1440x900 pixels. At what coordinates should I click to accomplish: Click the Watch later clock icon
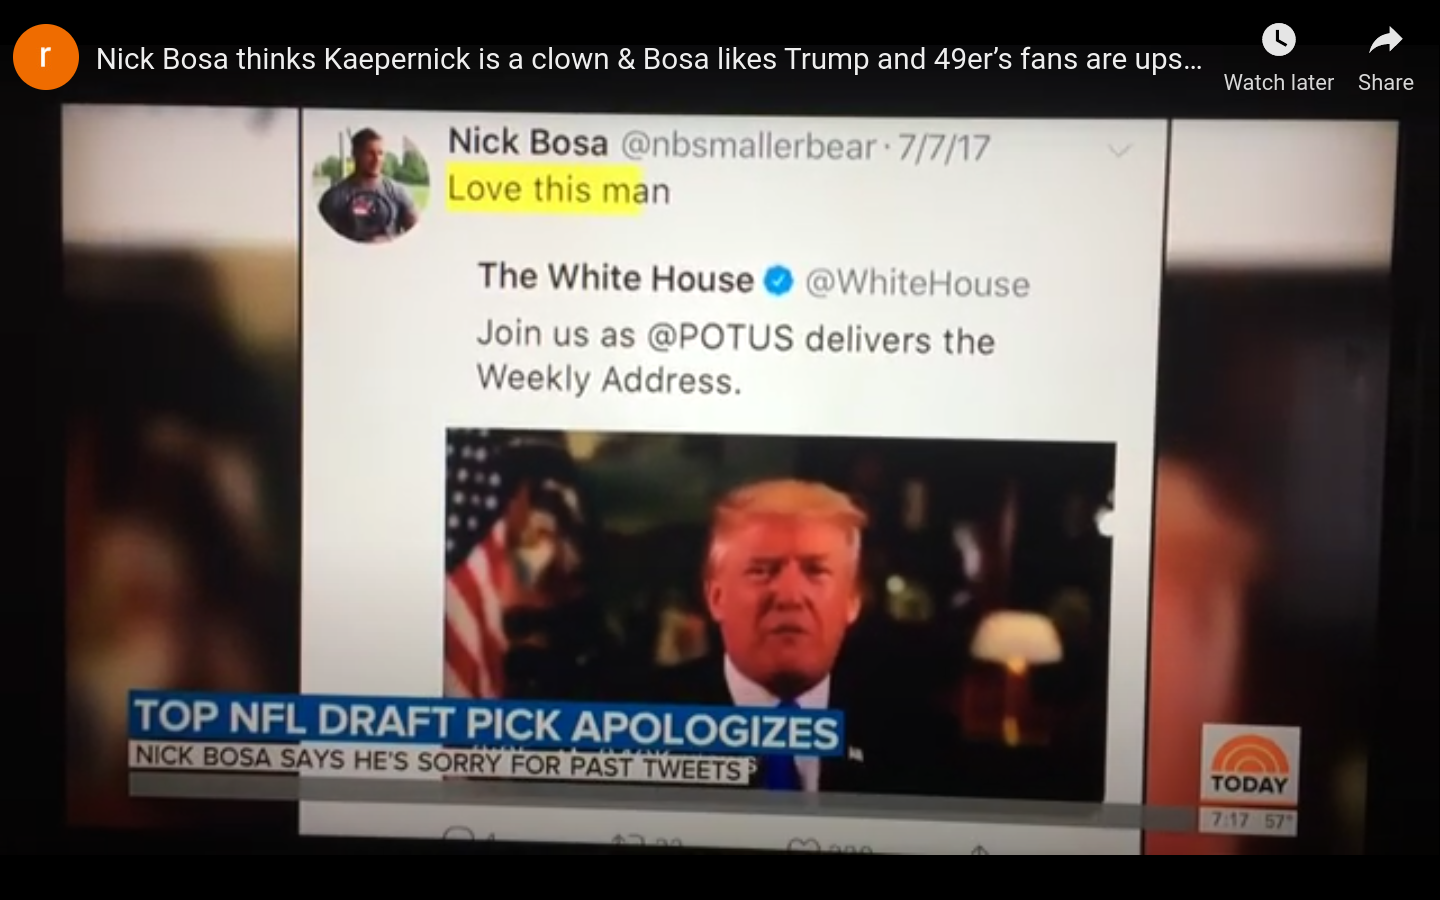[x=1278, y=40]
